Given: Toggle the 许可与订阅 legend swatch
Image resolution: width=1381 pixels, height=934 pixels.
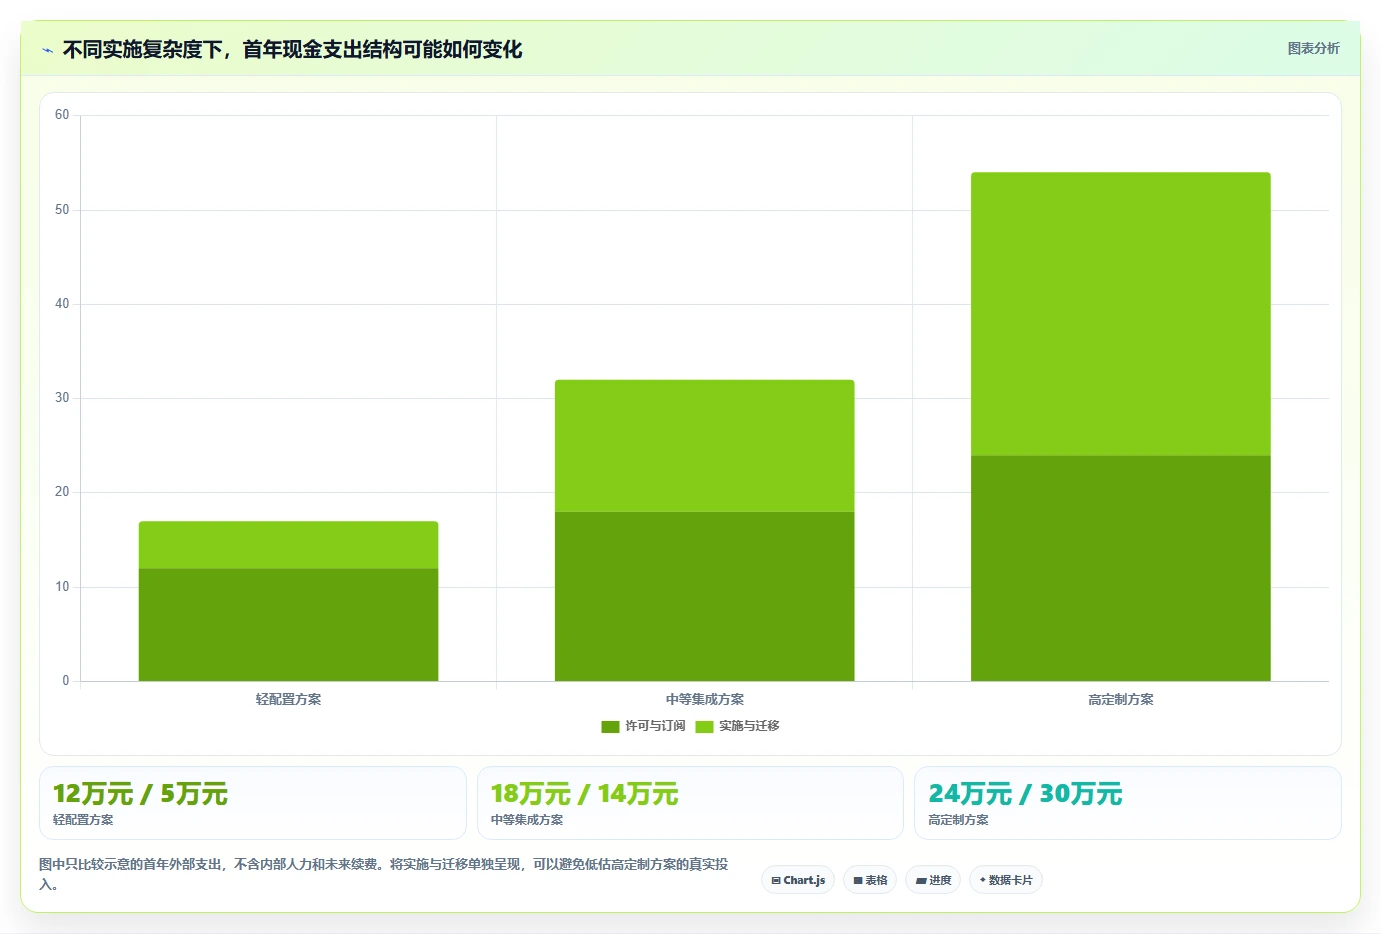Looking at the screenshot, I should click(x=610, y=727).
